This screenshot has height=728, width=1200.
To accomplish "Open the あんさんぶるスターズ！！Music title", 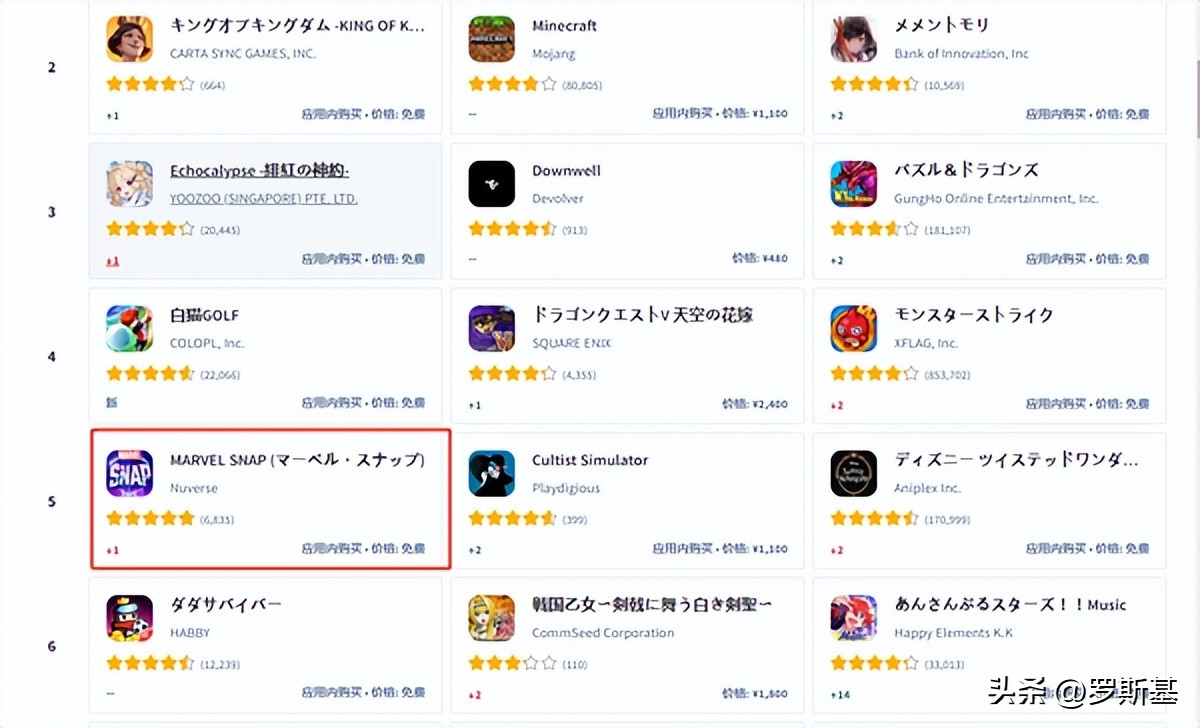I will (x=1011, y=605).
